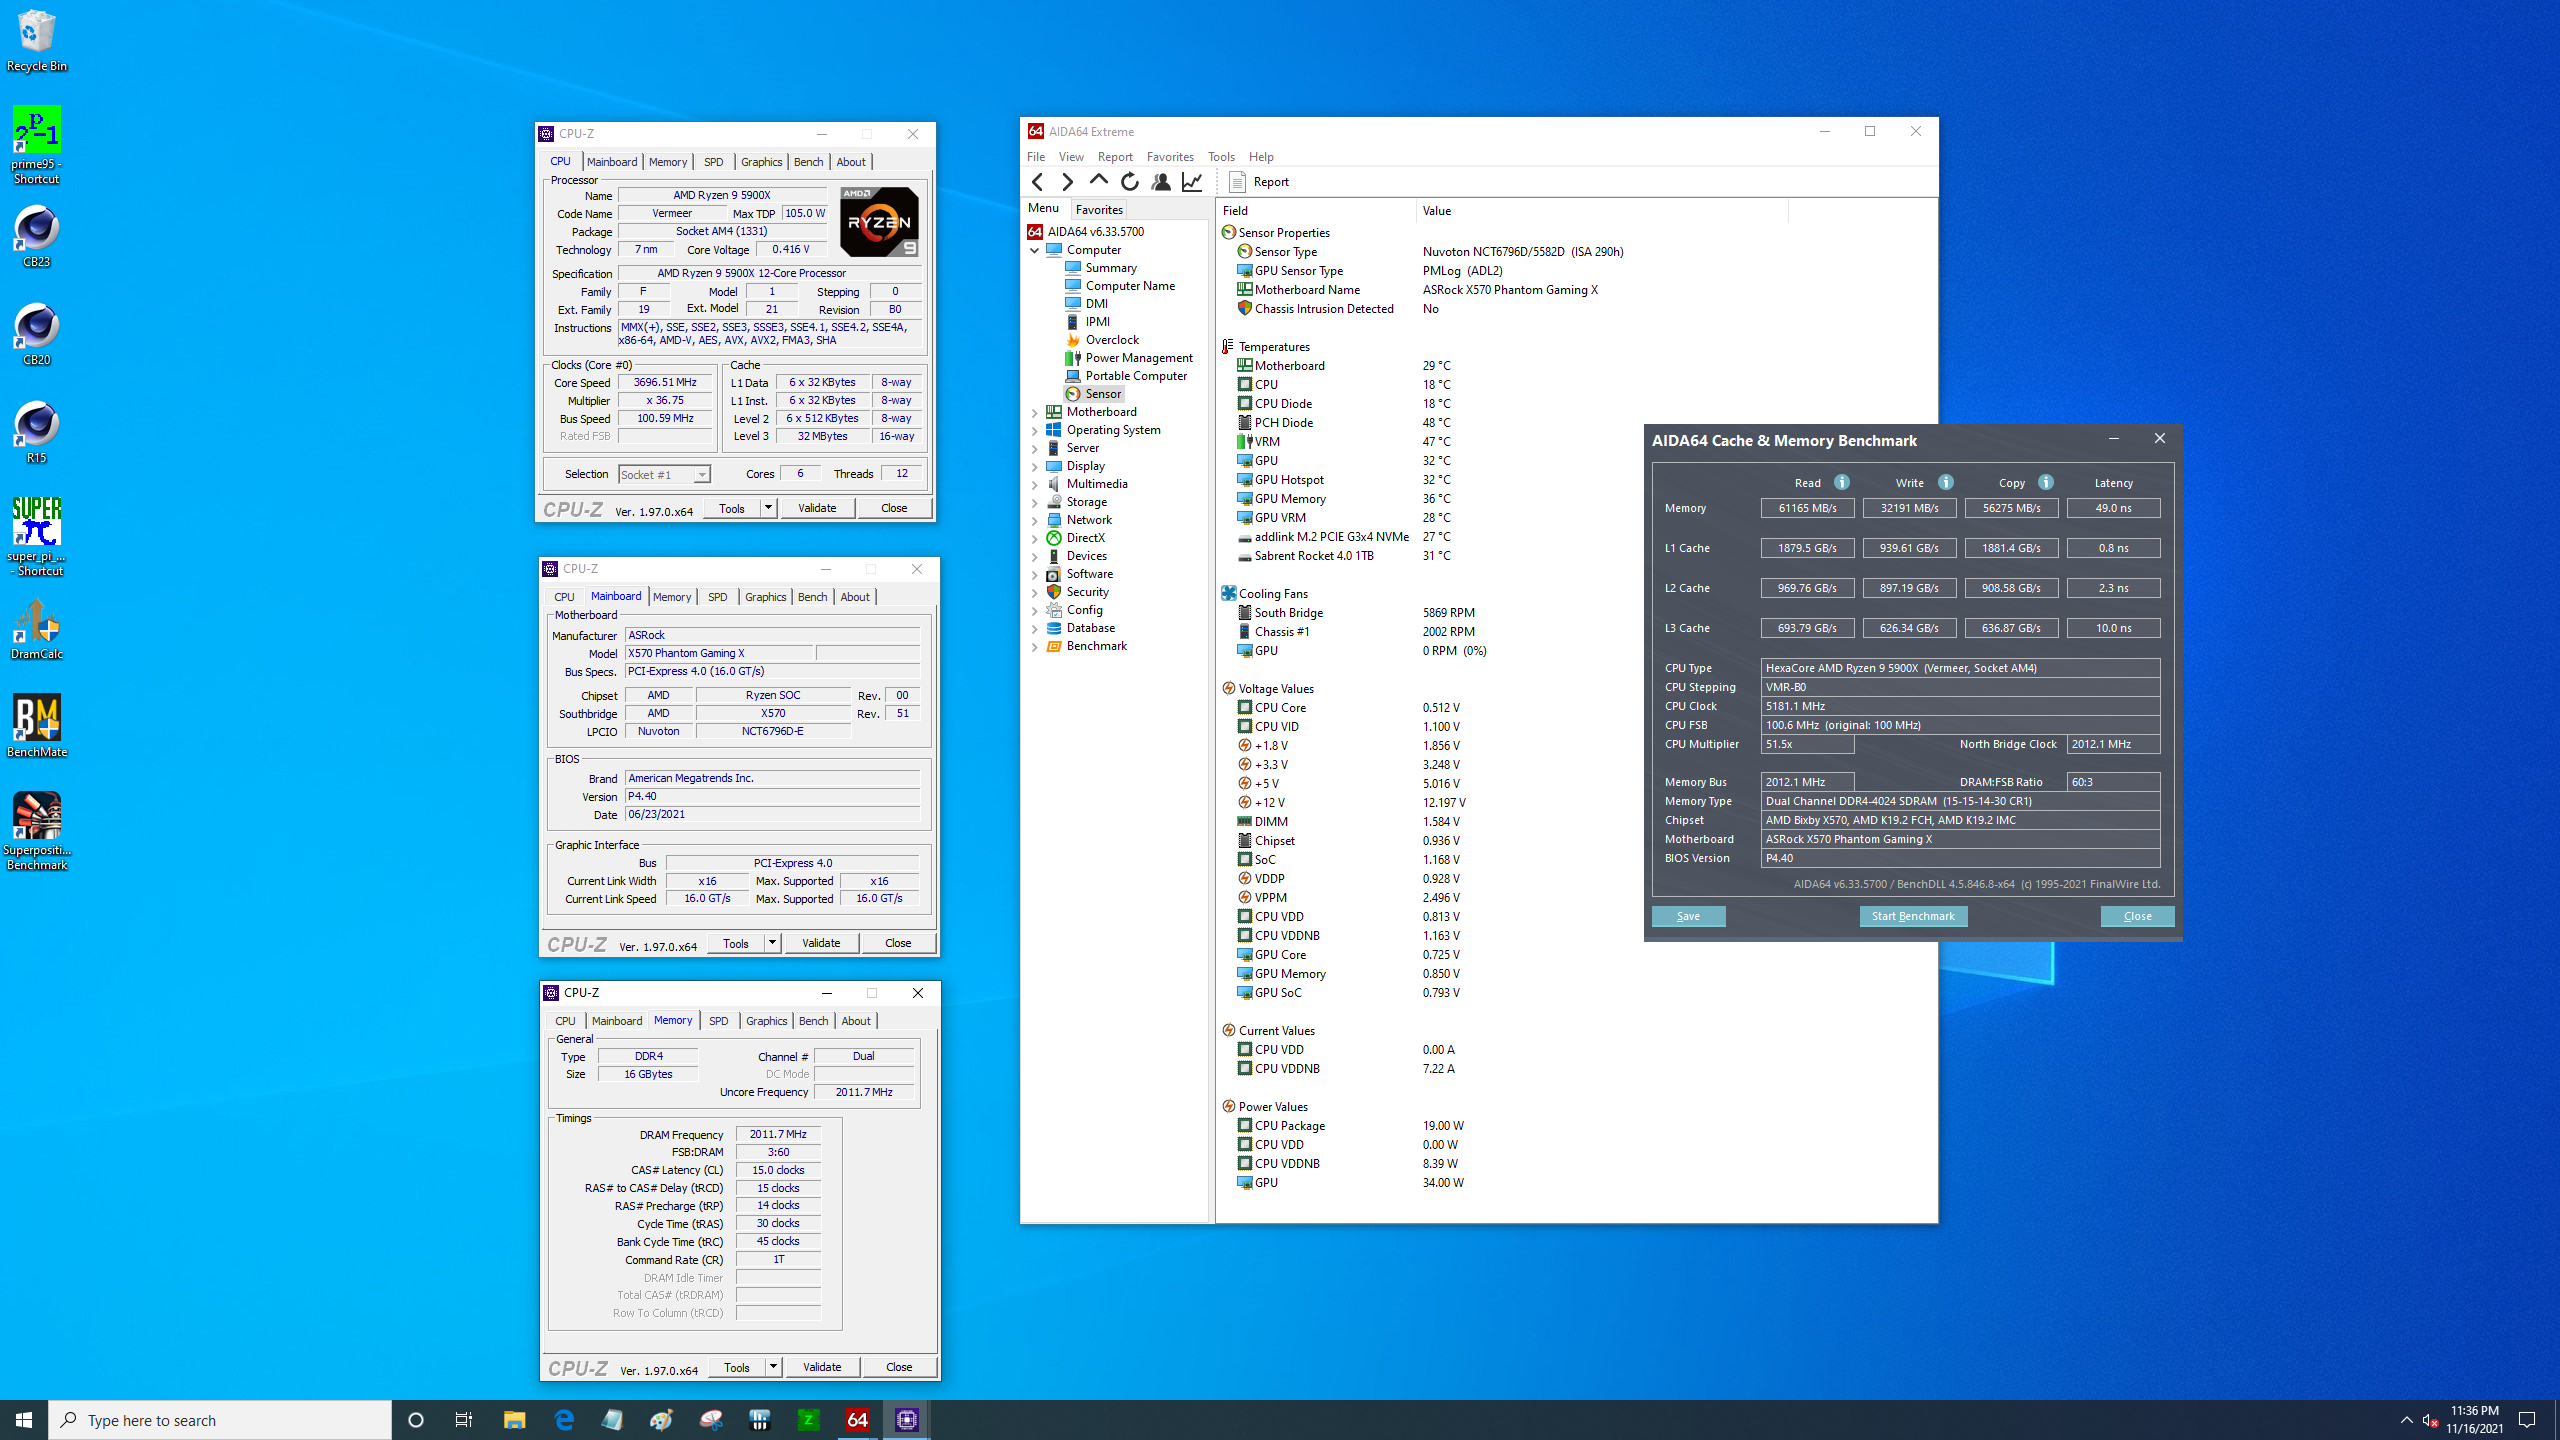Collapse the Computer tree node
This screenshot has width=2560, height=1440.
1035,251
